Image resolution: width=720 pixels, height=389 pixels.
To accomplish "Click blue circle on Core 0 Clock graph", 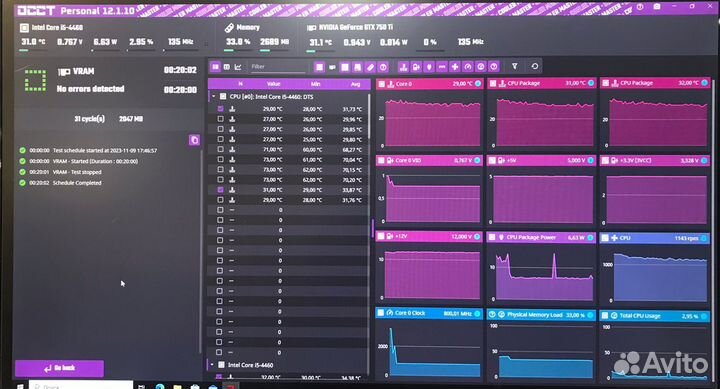I will tap(477, 313).
